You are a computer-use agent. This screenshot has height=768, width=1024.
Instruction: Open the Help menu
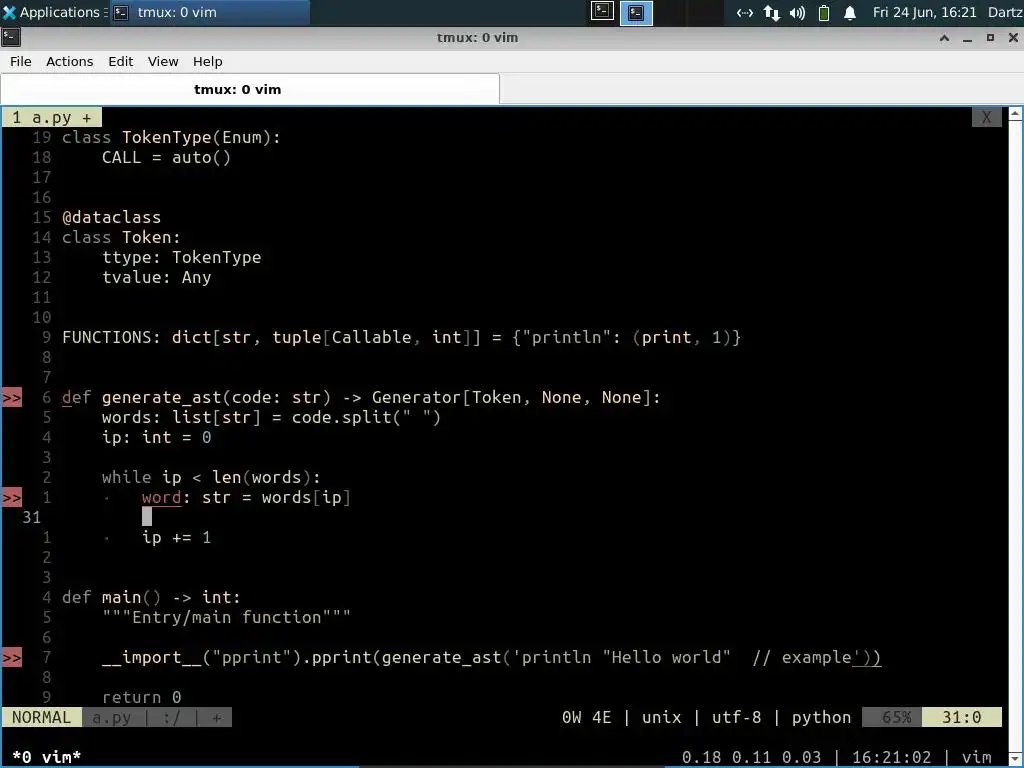click(208, 61)
